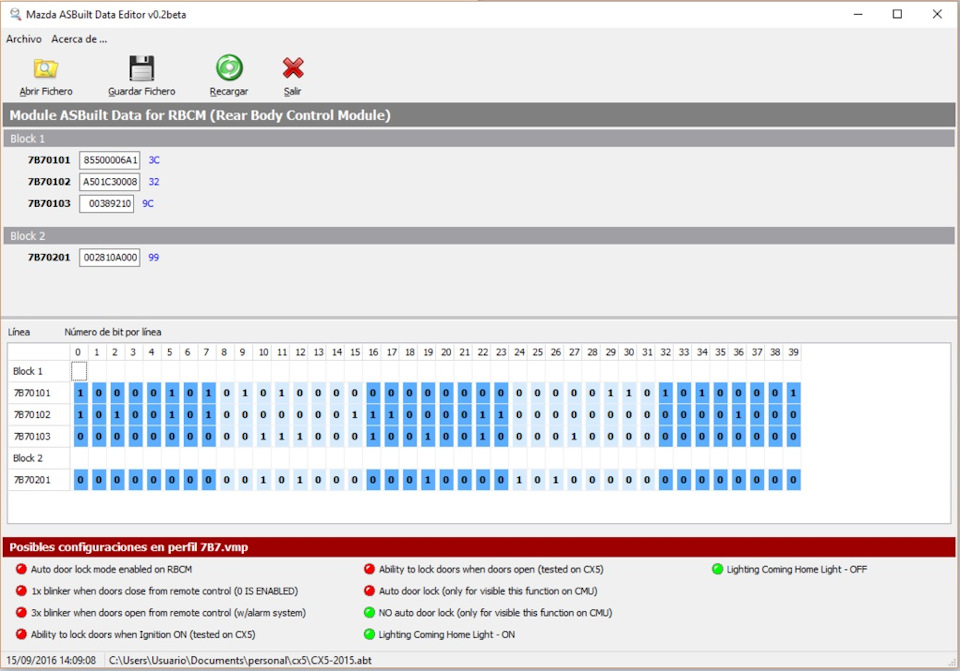Minimize the ASBuilt Data Editor window
This screenshot has height=671, width=960.
pyautogui.click(x=858, y=14)
